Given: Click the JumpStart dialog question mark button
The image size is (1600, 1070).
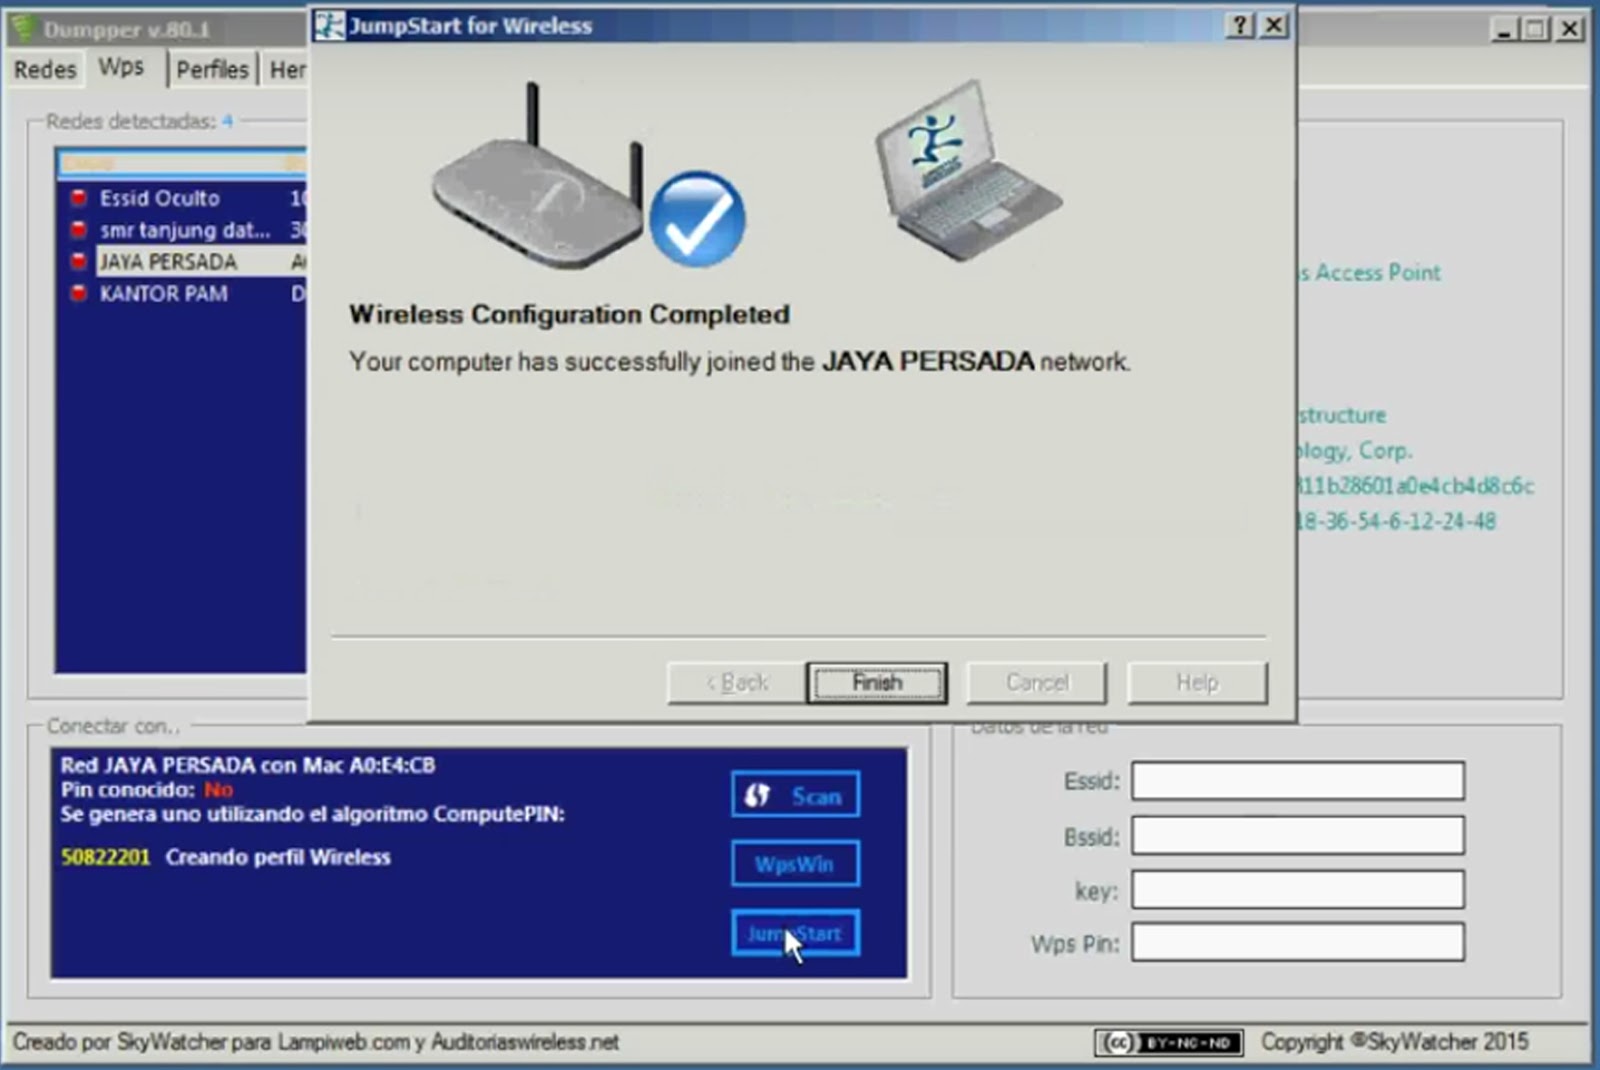Looking at the screenshot, I should coord(1239,25).
